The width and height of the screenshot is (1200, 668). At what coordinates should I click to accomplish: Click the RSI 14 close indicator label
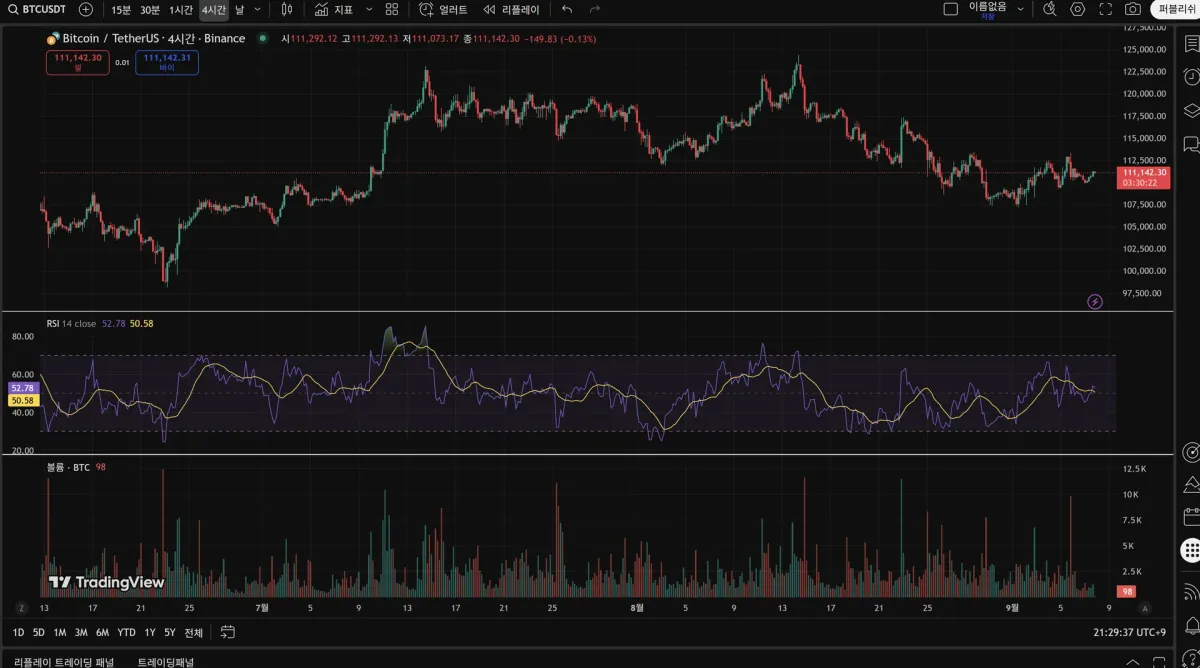point(71,323)
